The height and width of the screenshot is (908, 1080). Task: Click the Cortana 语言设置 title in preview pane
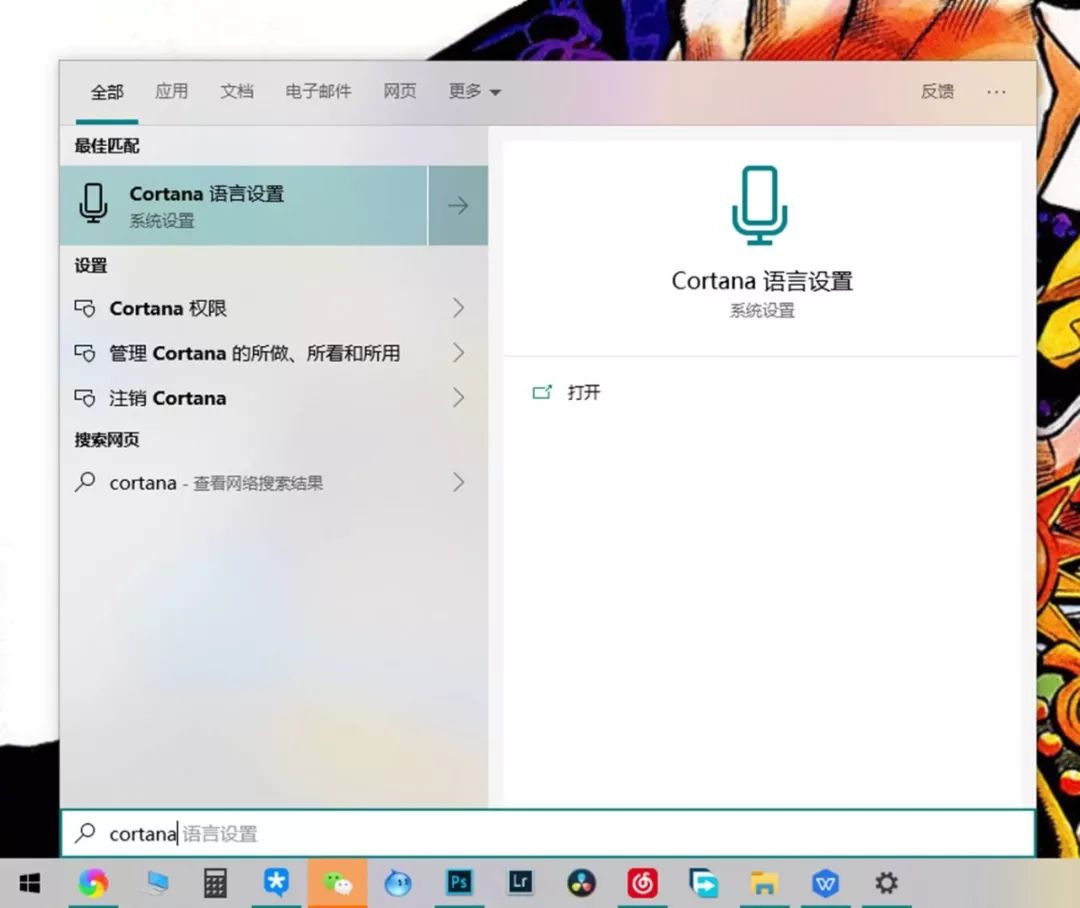pyautogui.click(x=762, y=280)
